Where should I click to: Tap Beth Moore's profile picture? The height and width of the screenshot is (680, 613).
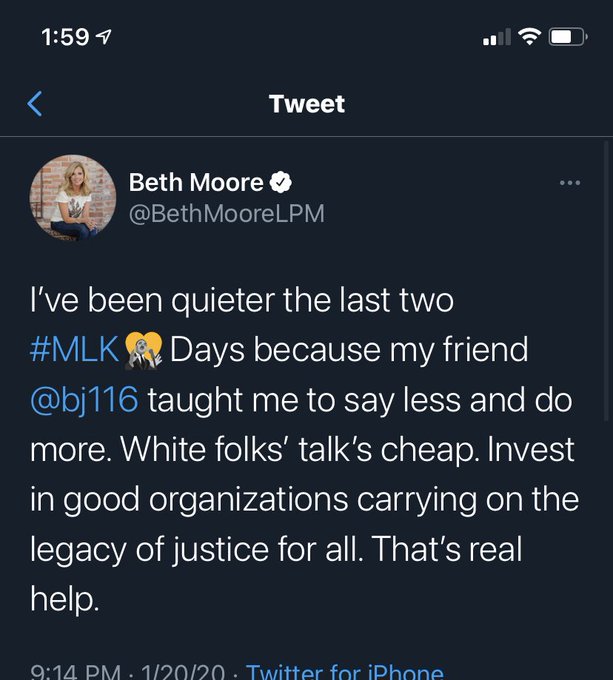[73, 197]
